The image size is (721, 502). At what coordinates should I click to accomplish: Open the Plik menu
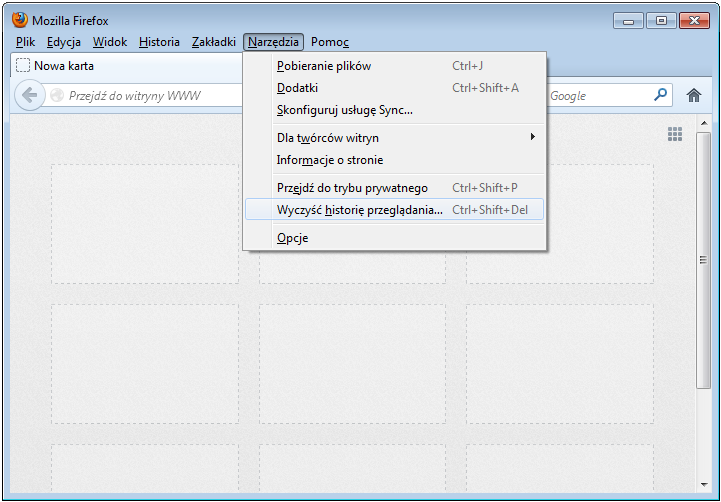click(25, 42)
